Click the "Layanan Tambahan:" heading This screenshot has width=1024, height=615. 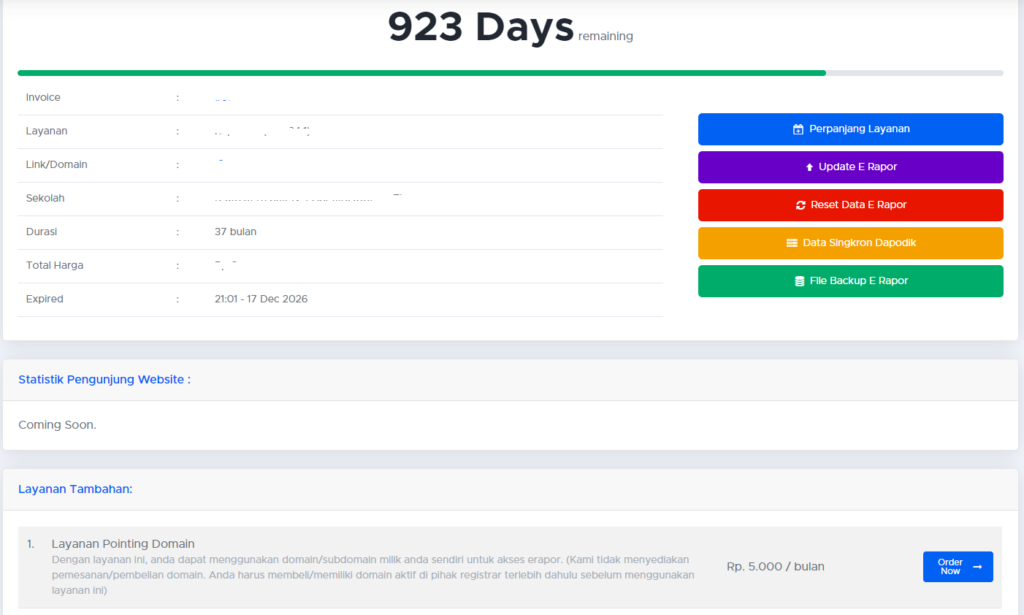tap(75, 489)
